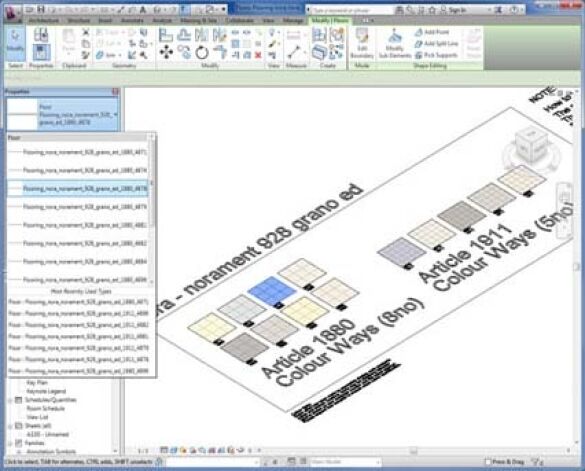The image size is (585, 471).
Task: Select the darkest gray tile in Article 1911 group
Action: 462,215
